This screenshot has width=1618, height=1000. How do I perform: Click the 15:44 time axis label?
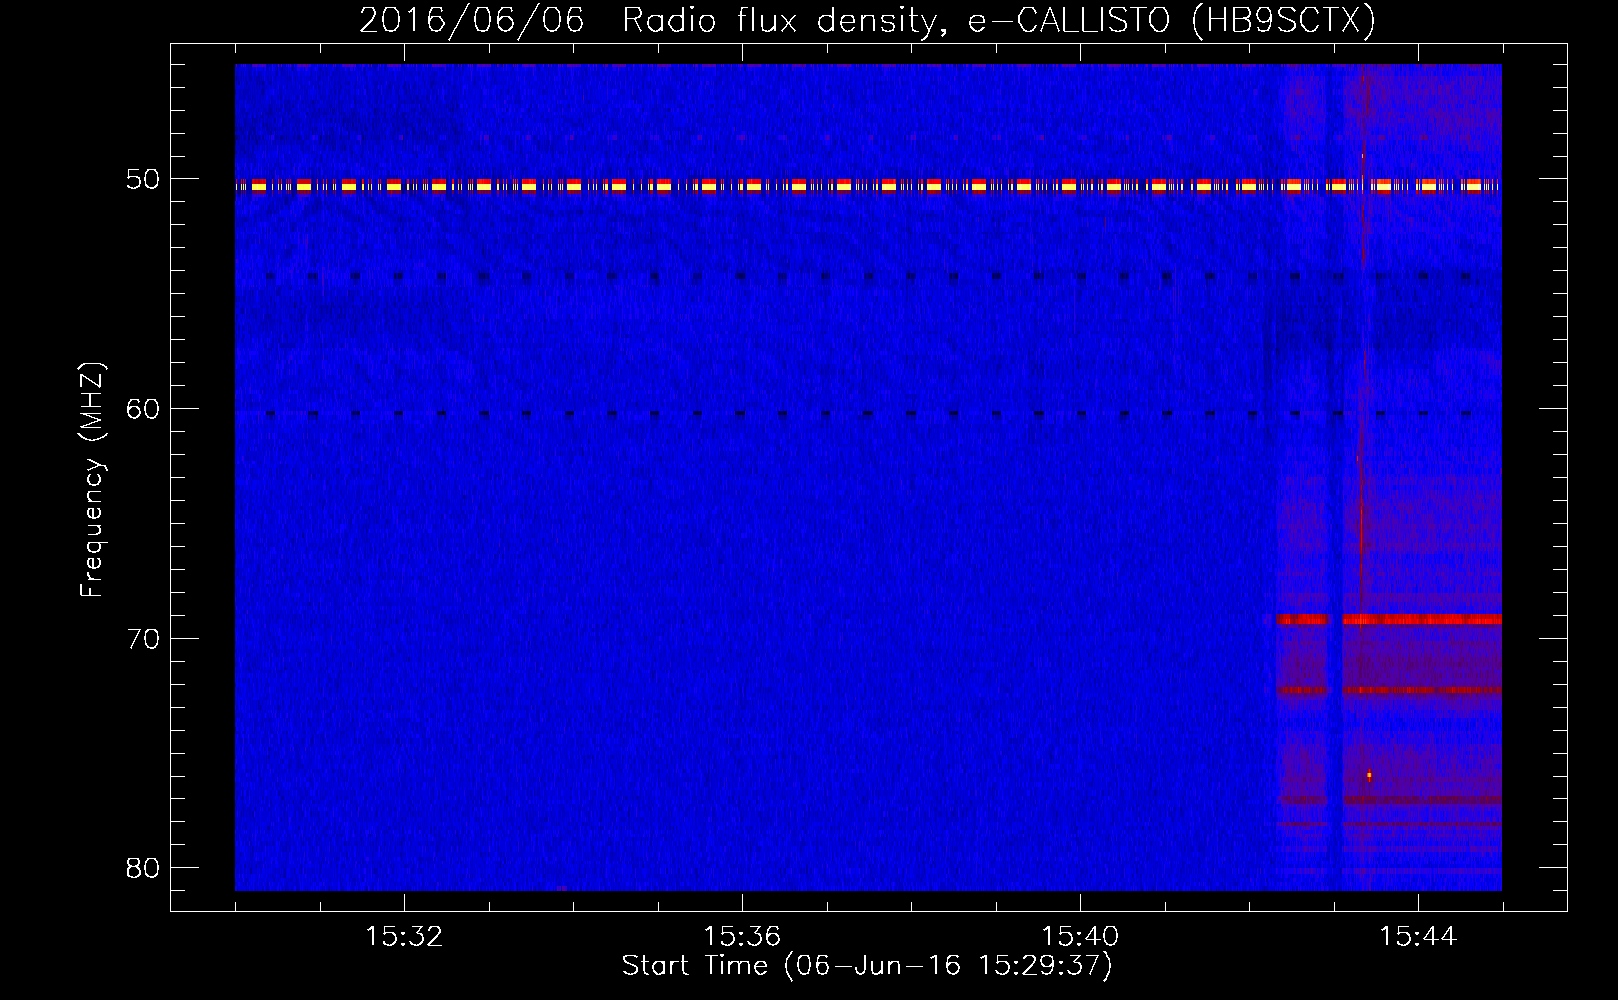[1418, 936]
